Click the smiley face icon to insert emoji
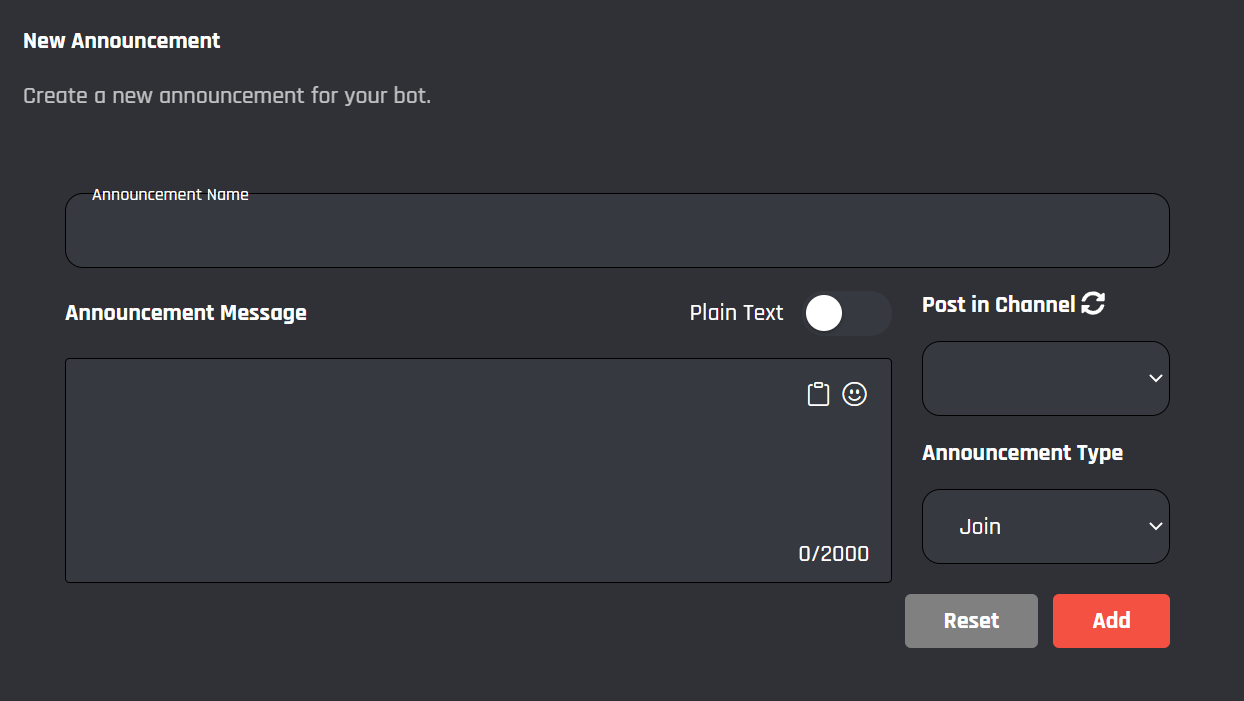This screenshot has height=701, width=1244. tap(854, 393)
